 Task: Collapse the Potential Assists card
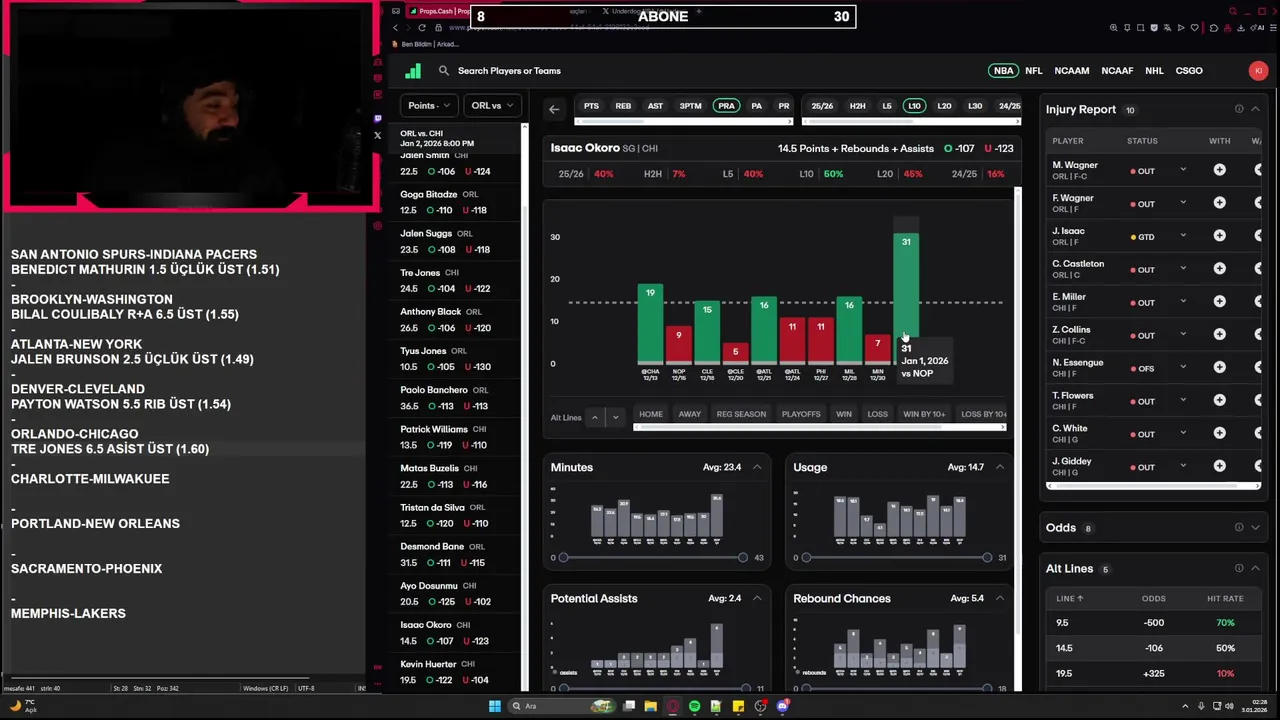757,598
